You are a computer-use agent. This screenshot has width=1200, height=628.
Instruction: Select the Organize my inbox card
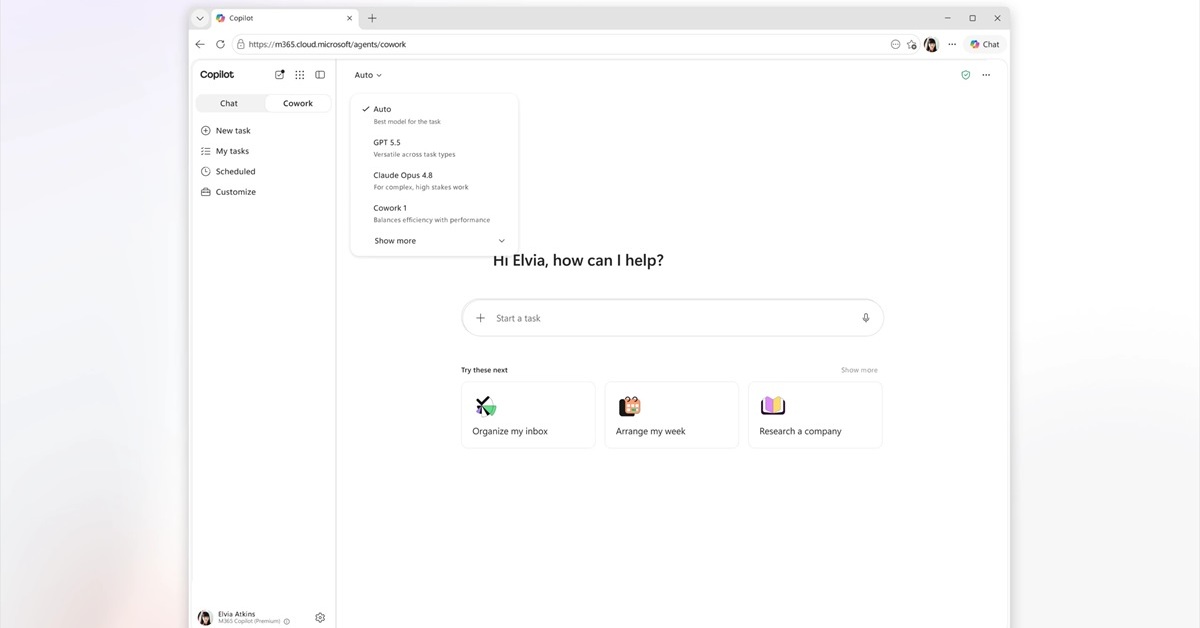(528, 415)
